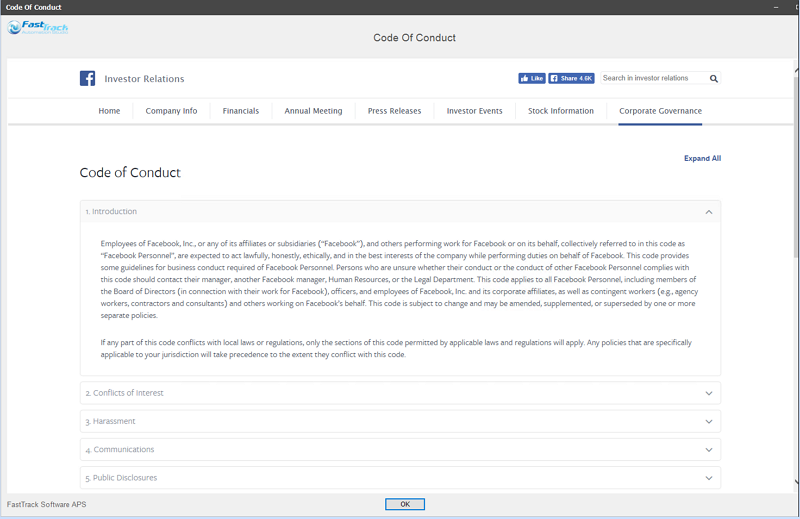800x519 pixels.
Task: Click the Facebook Like button
Action: [532, 78]
